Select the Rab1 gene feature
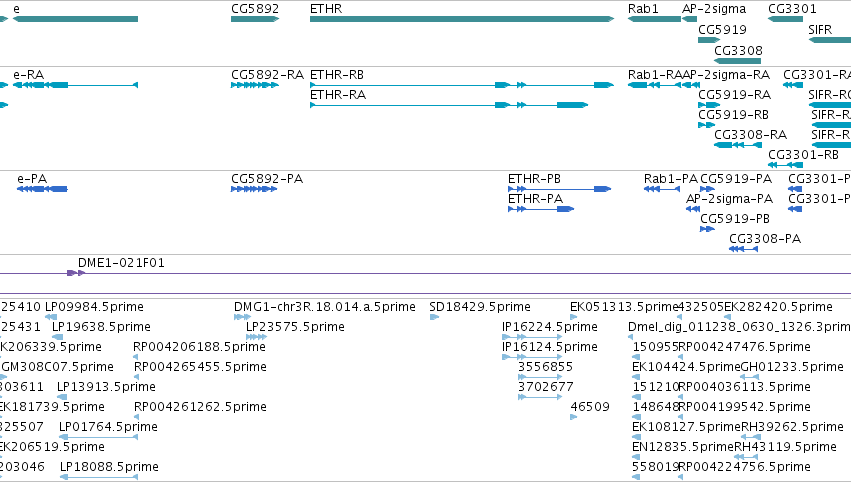 654,19
